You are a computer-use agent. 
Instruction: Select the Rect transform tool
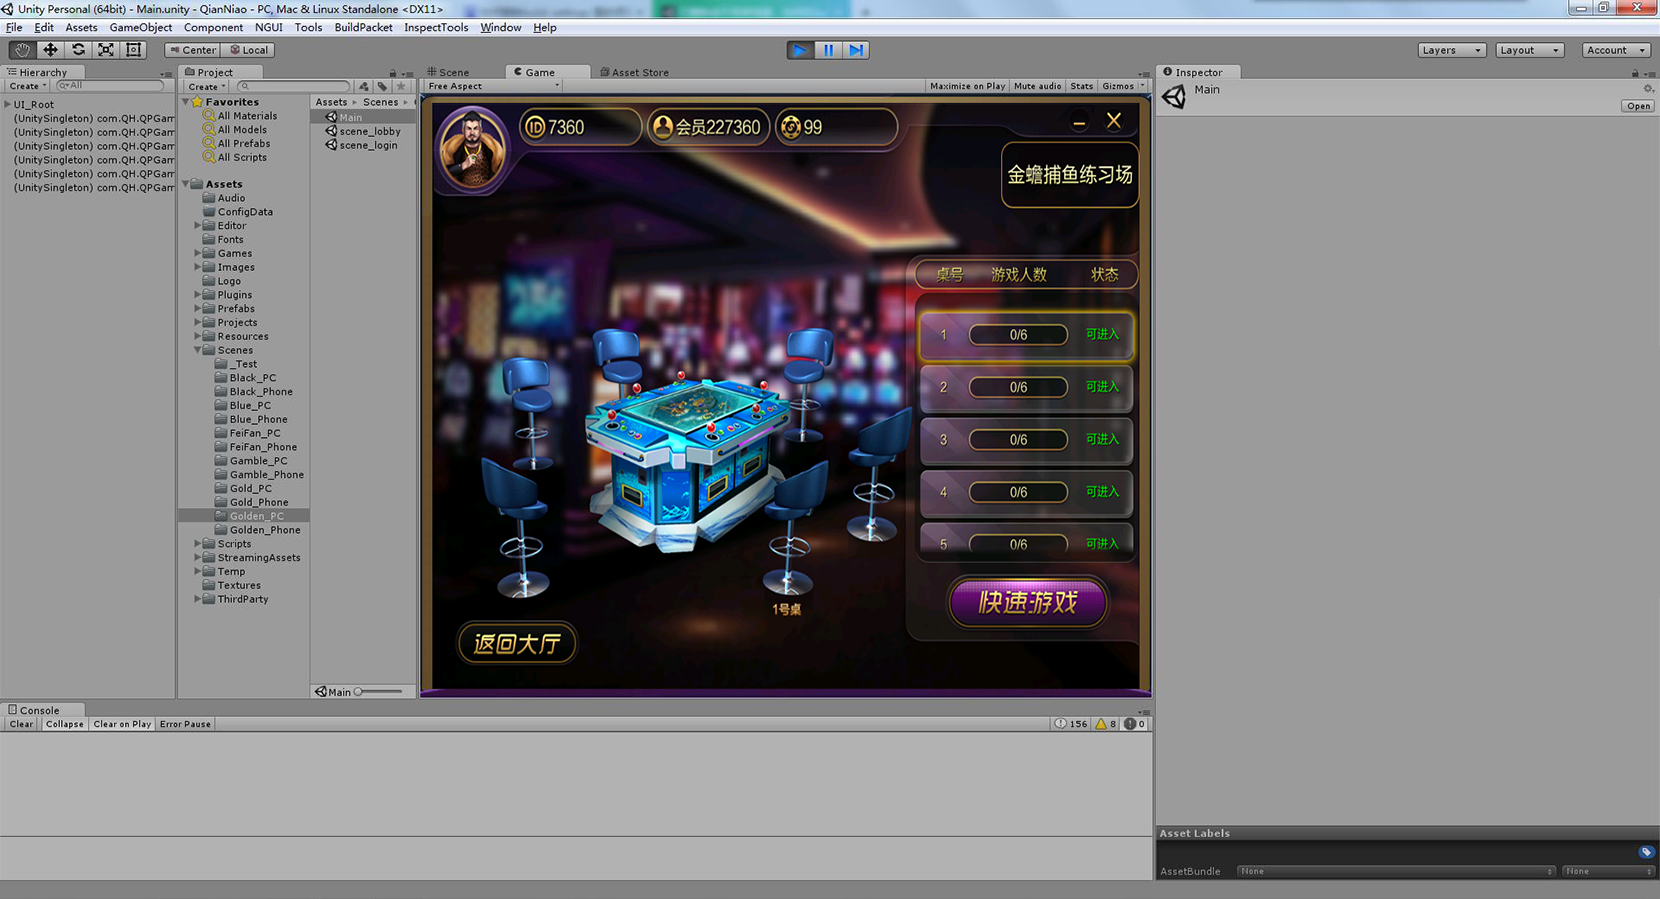(x=134, y=50)
